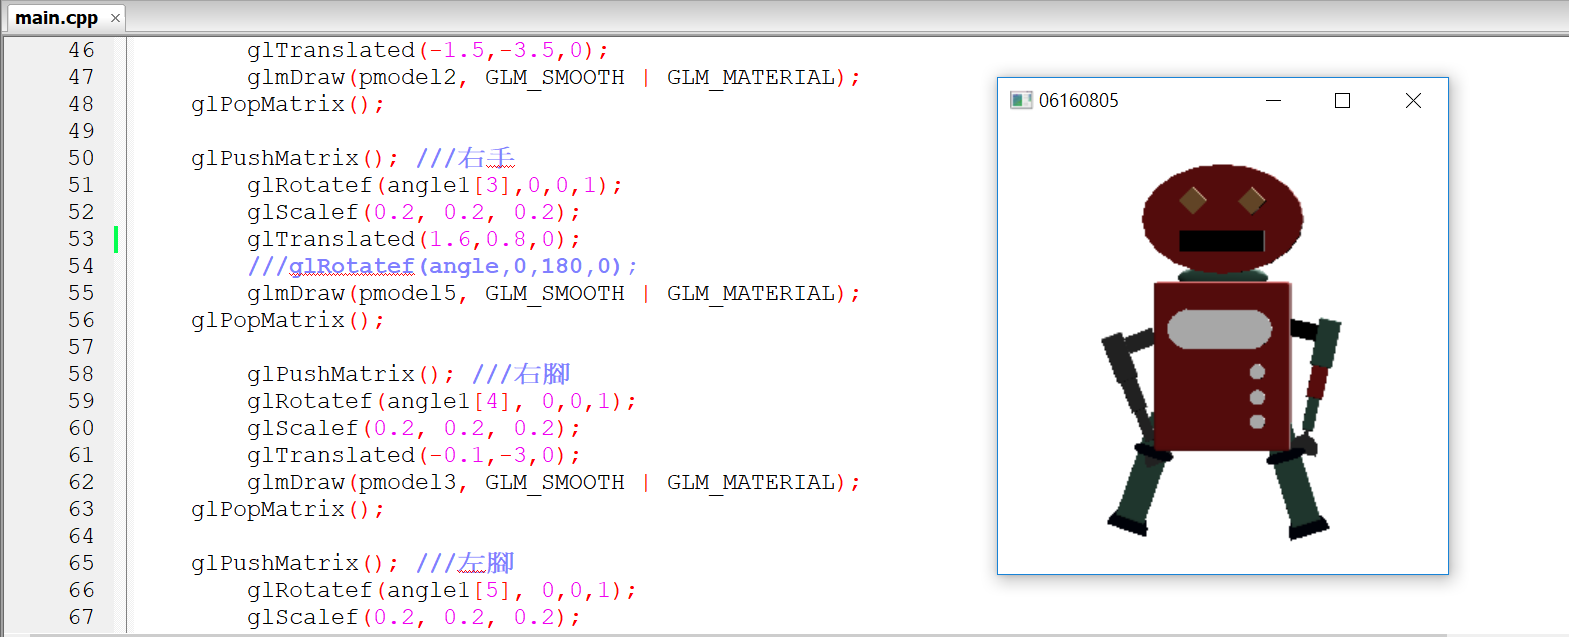The height and width of the screenshot is (637, 1569).
Task: Click the 06160805 window app icon
Action: tap(1021, 100)
